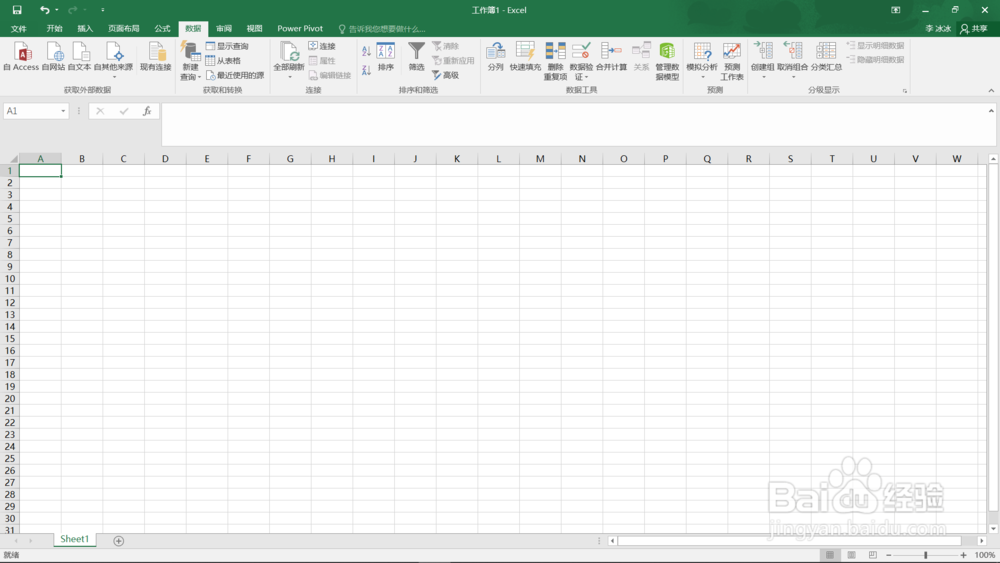Click the account name 李 冰冰

pos(938,29)
